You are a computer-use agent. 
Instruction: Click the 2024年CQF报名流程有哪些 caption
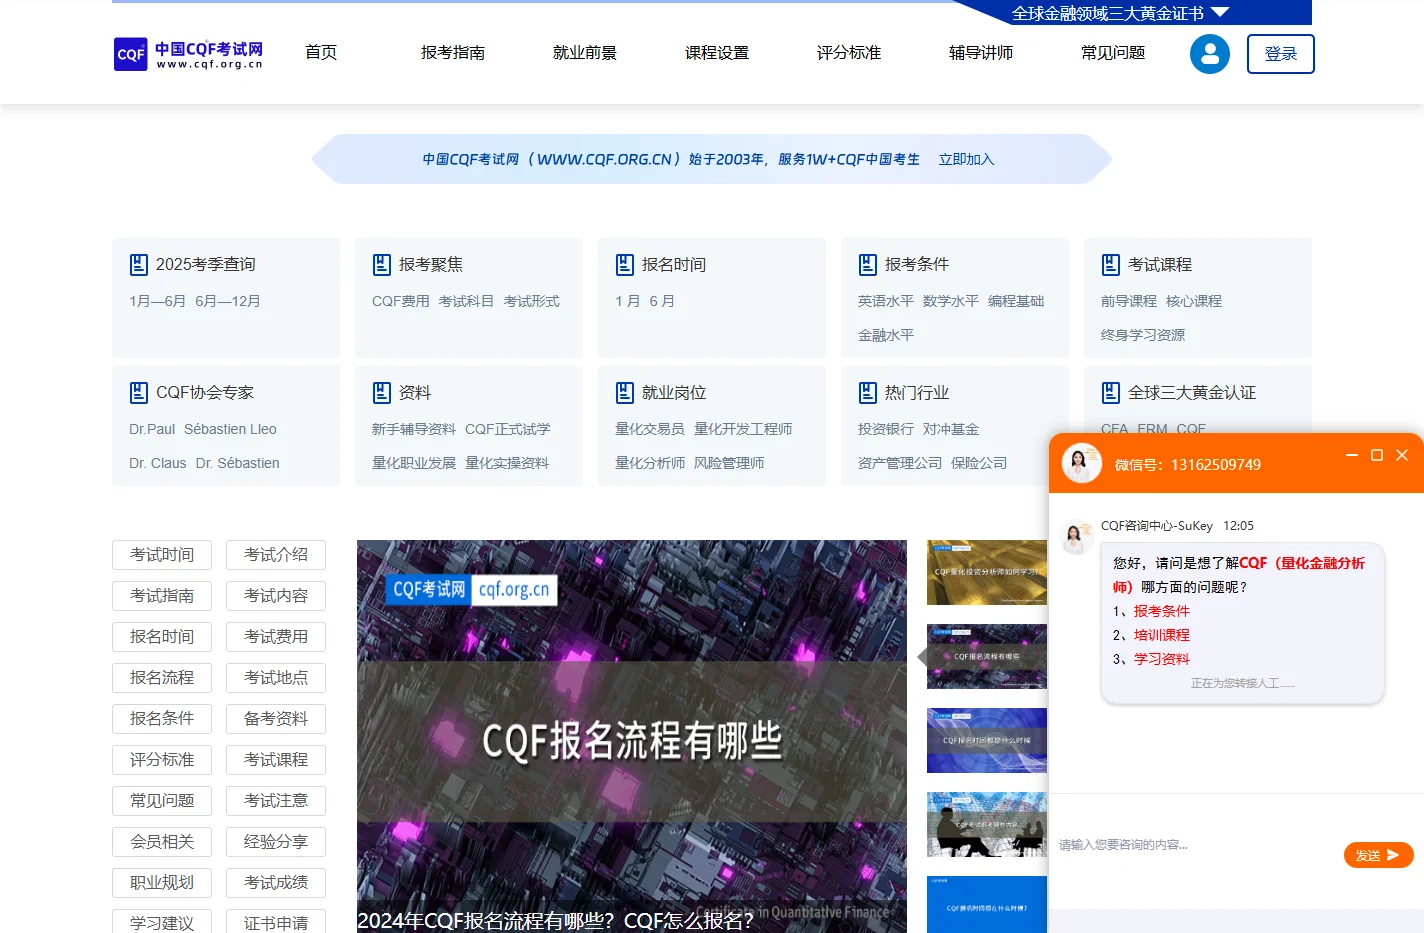555,920
